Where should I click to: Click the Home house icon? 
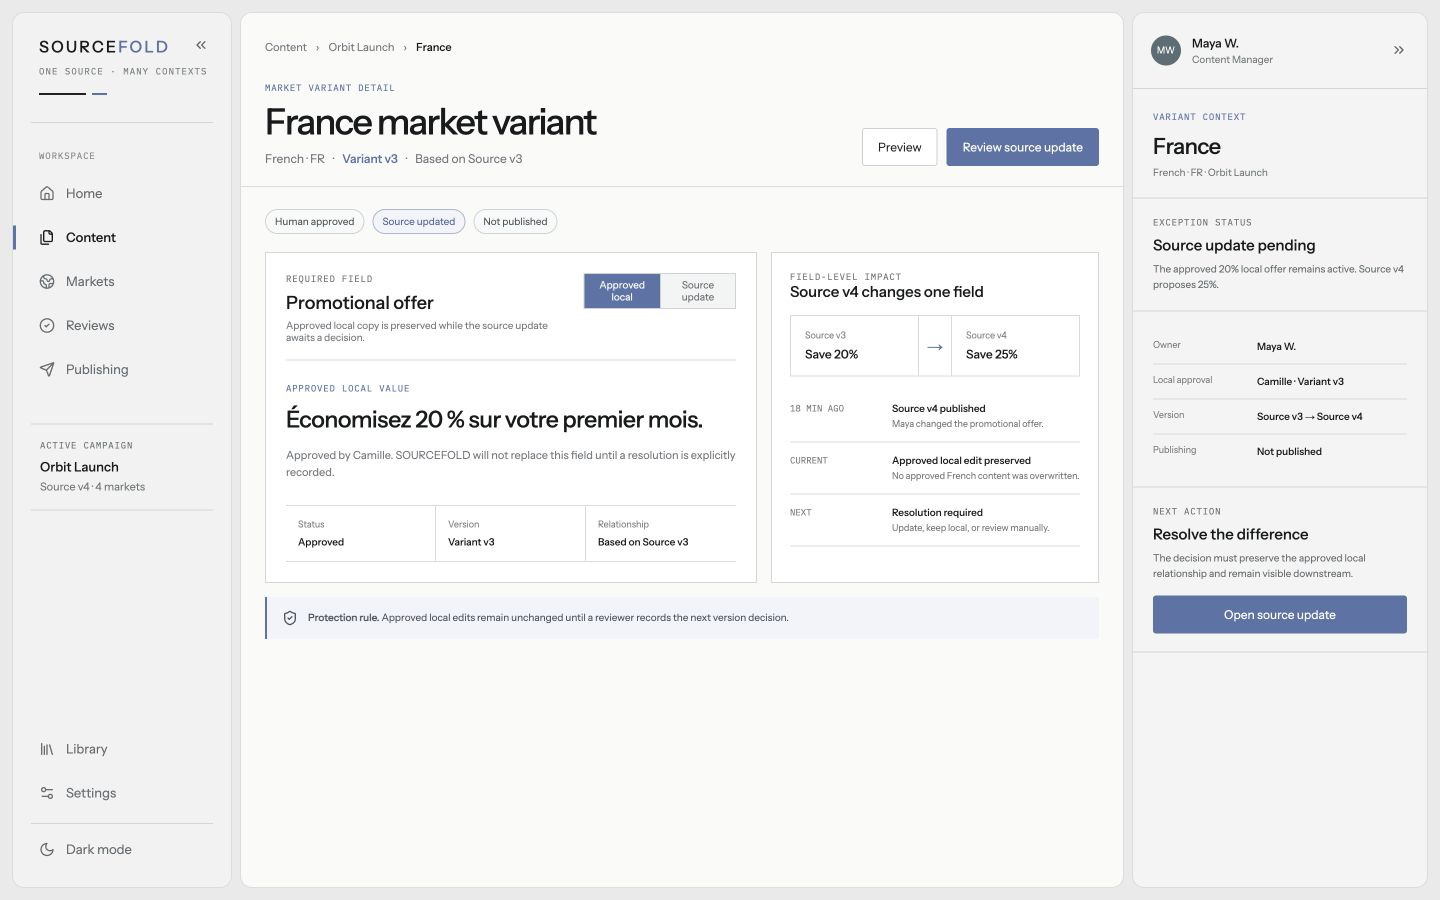coord(47,193)
